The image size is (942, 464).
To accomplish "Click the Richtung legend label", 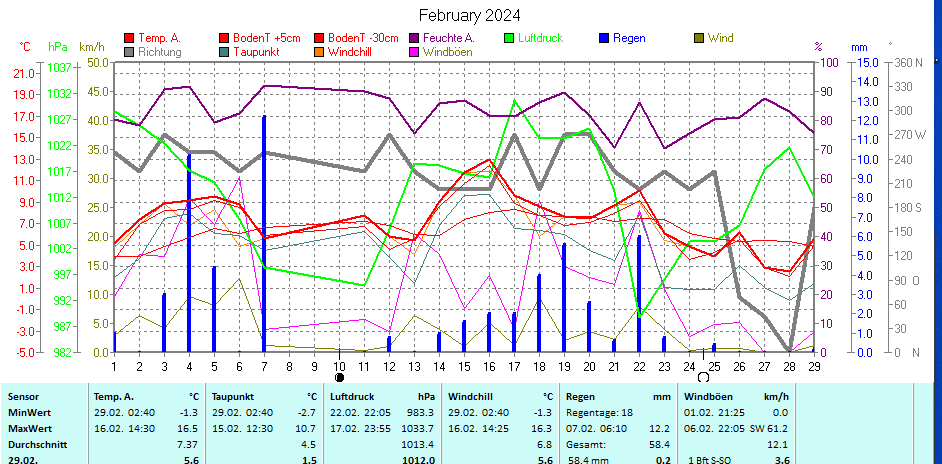I will [160, 52].
